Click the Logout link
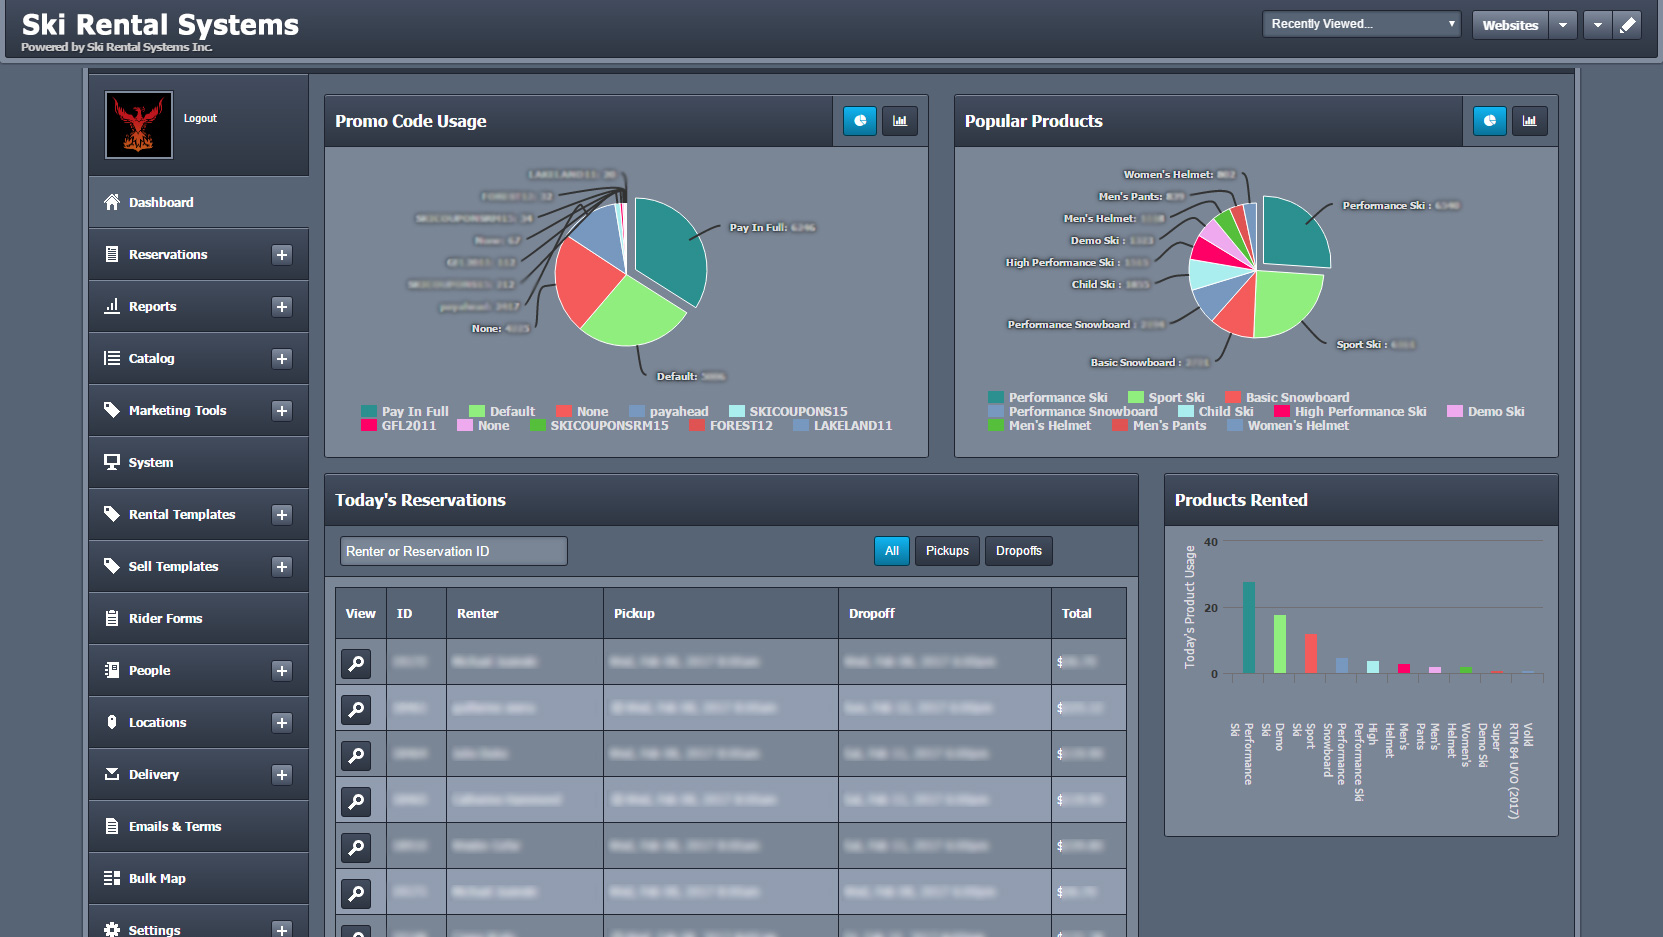This screenshot has height=937, width=1663. pyautogui.click(x=200, y=118)
